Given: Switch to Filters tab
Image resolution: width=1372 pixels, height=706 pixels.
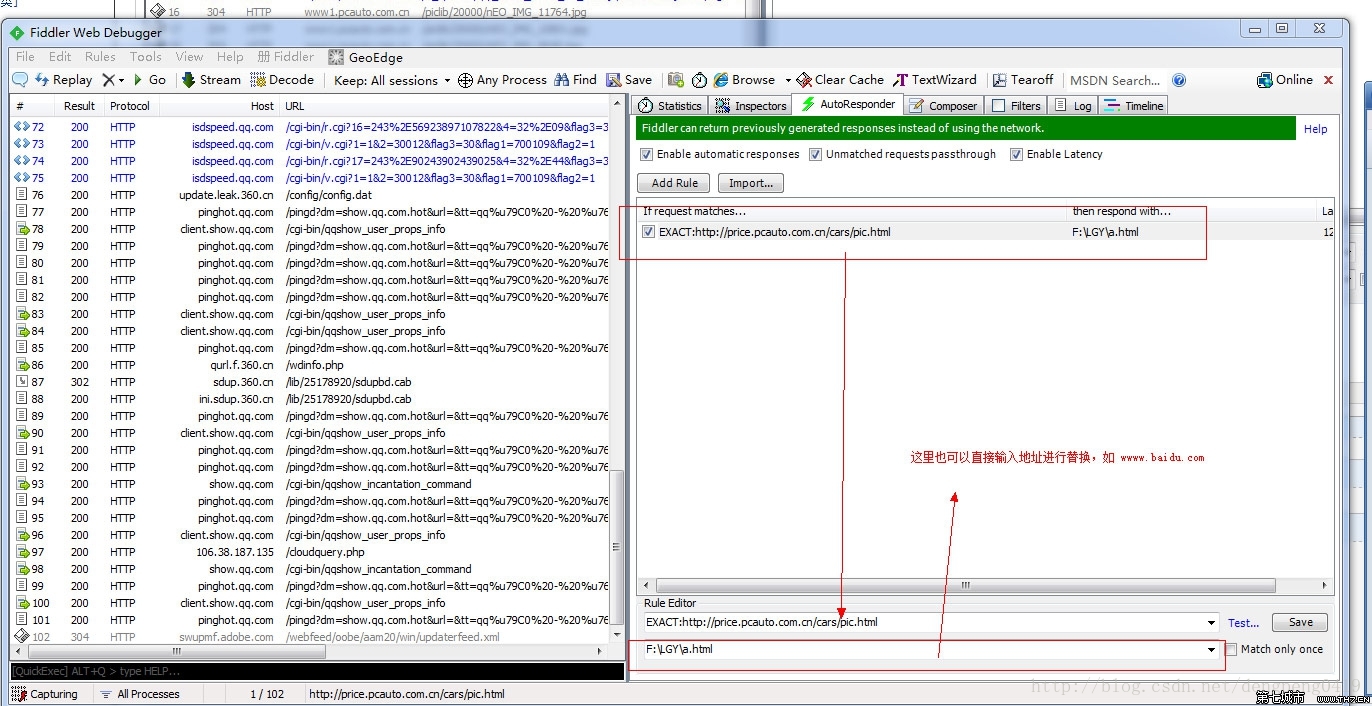Looking at the screenshot, I should click(1016, 105).
